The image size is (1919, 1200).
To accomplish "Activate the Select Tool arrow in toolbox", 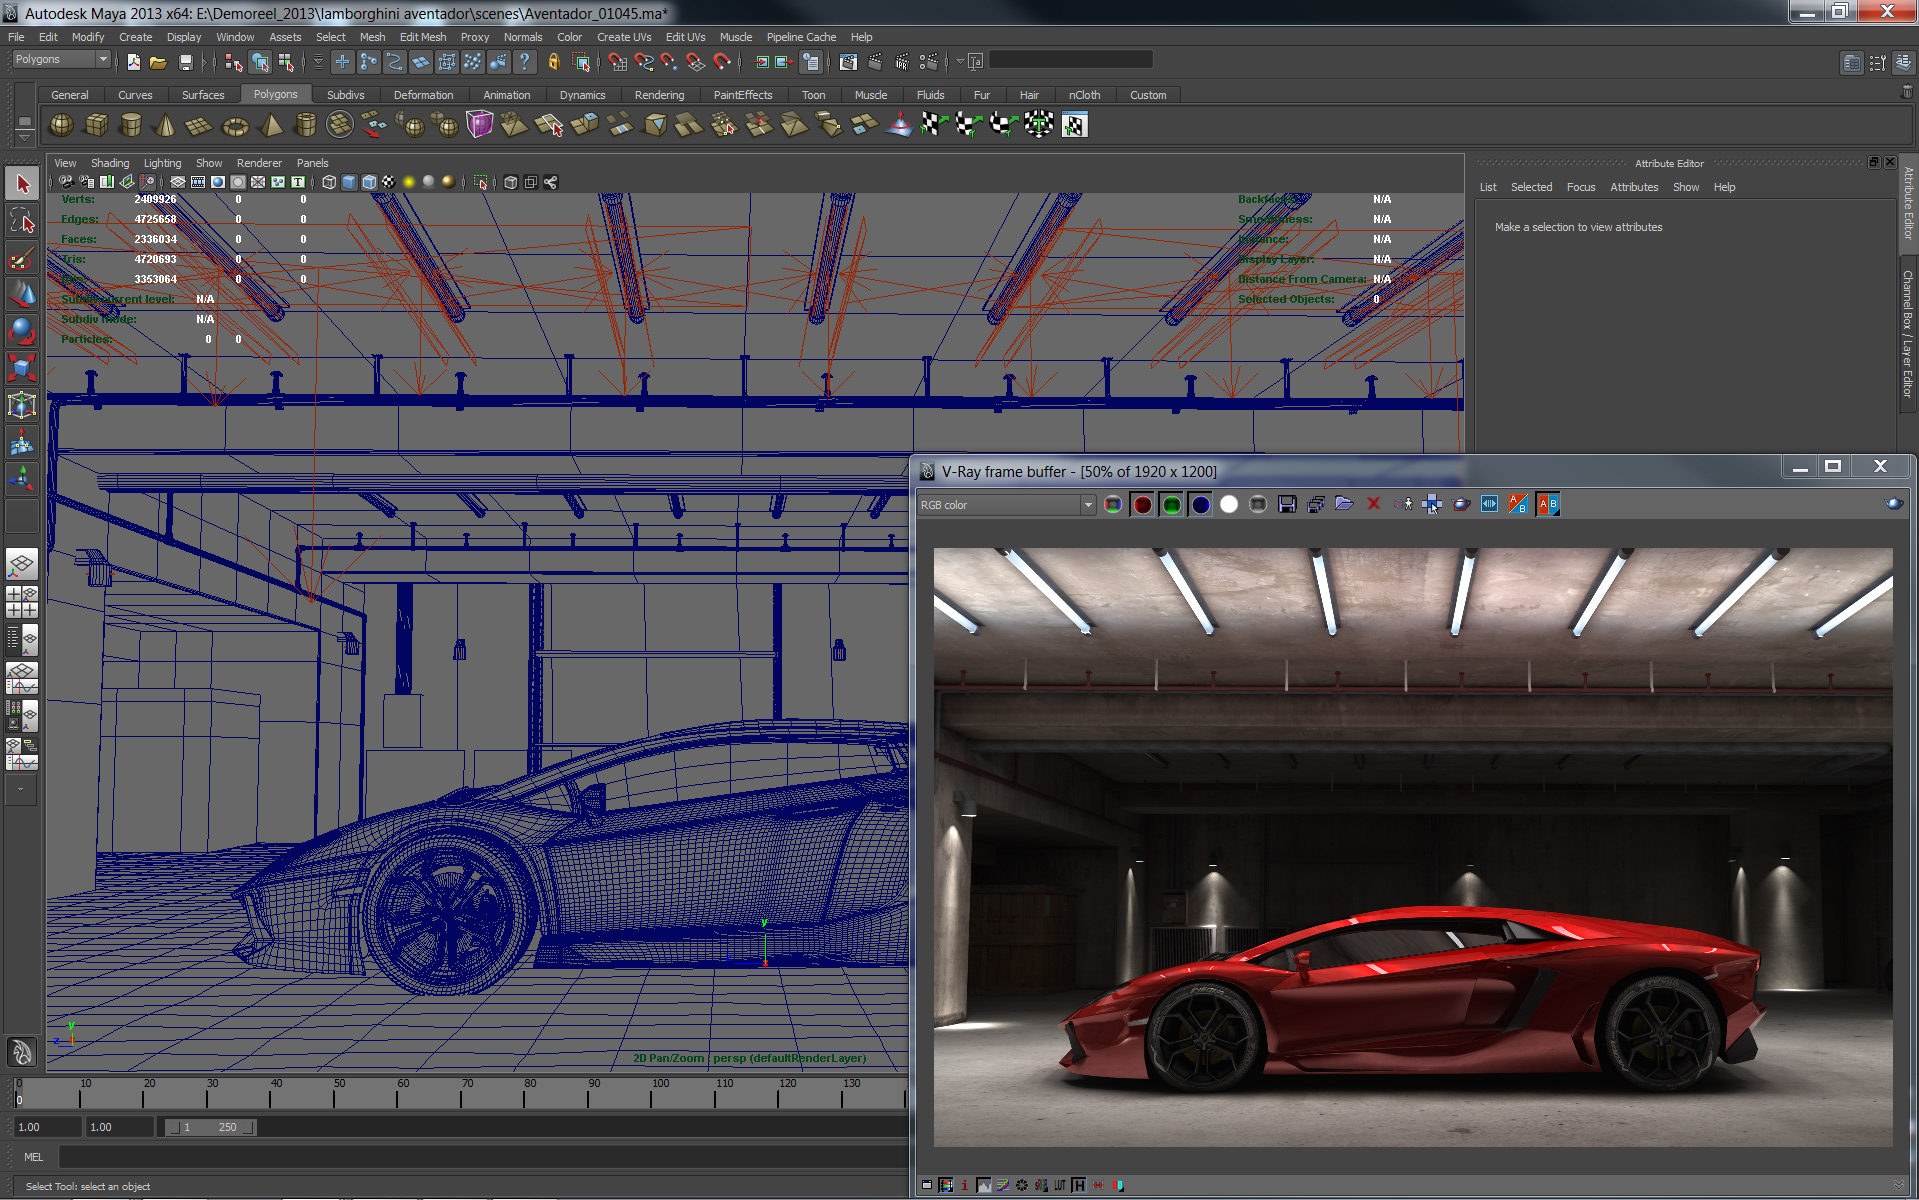I will pyautogui.click(x=22, y=184).
